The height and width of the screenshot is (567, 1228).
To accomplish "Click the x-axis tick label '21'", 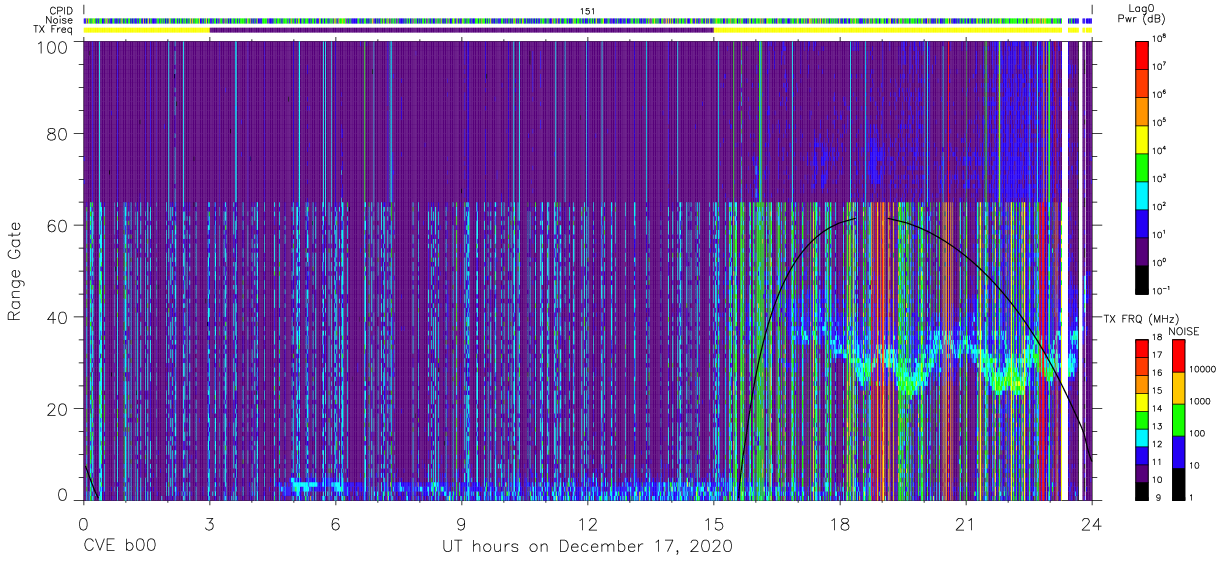I will (966, 523).
